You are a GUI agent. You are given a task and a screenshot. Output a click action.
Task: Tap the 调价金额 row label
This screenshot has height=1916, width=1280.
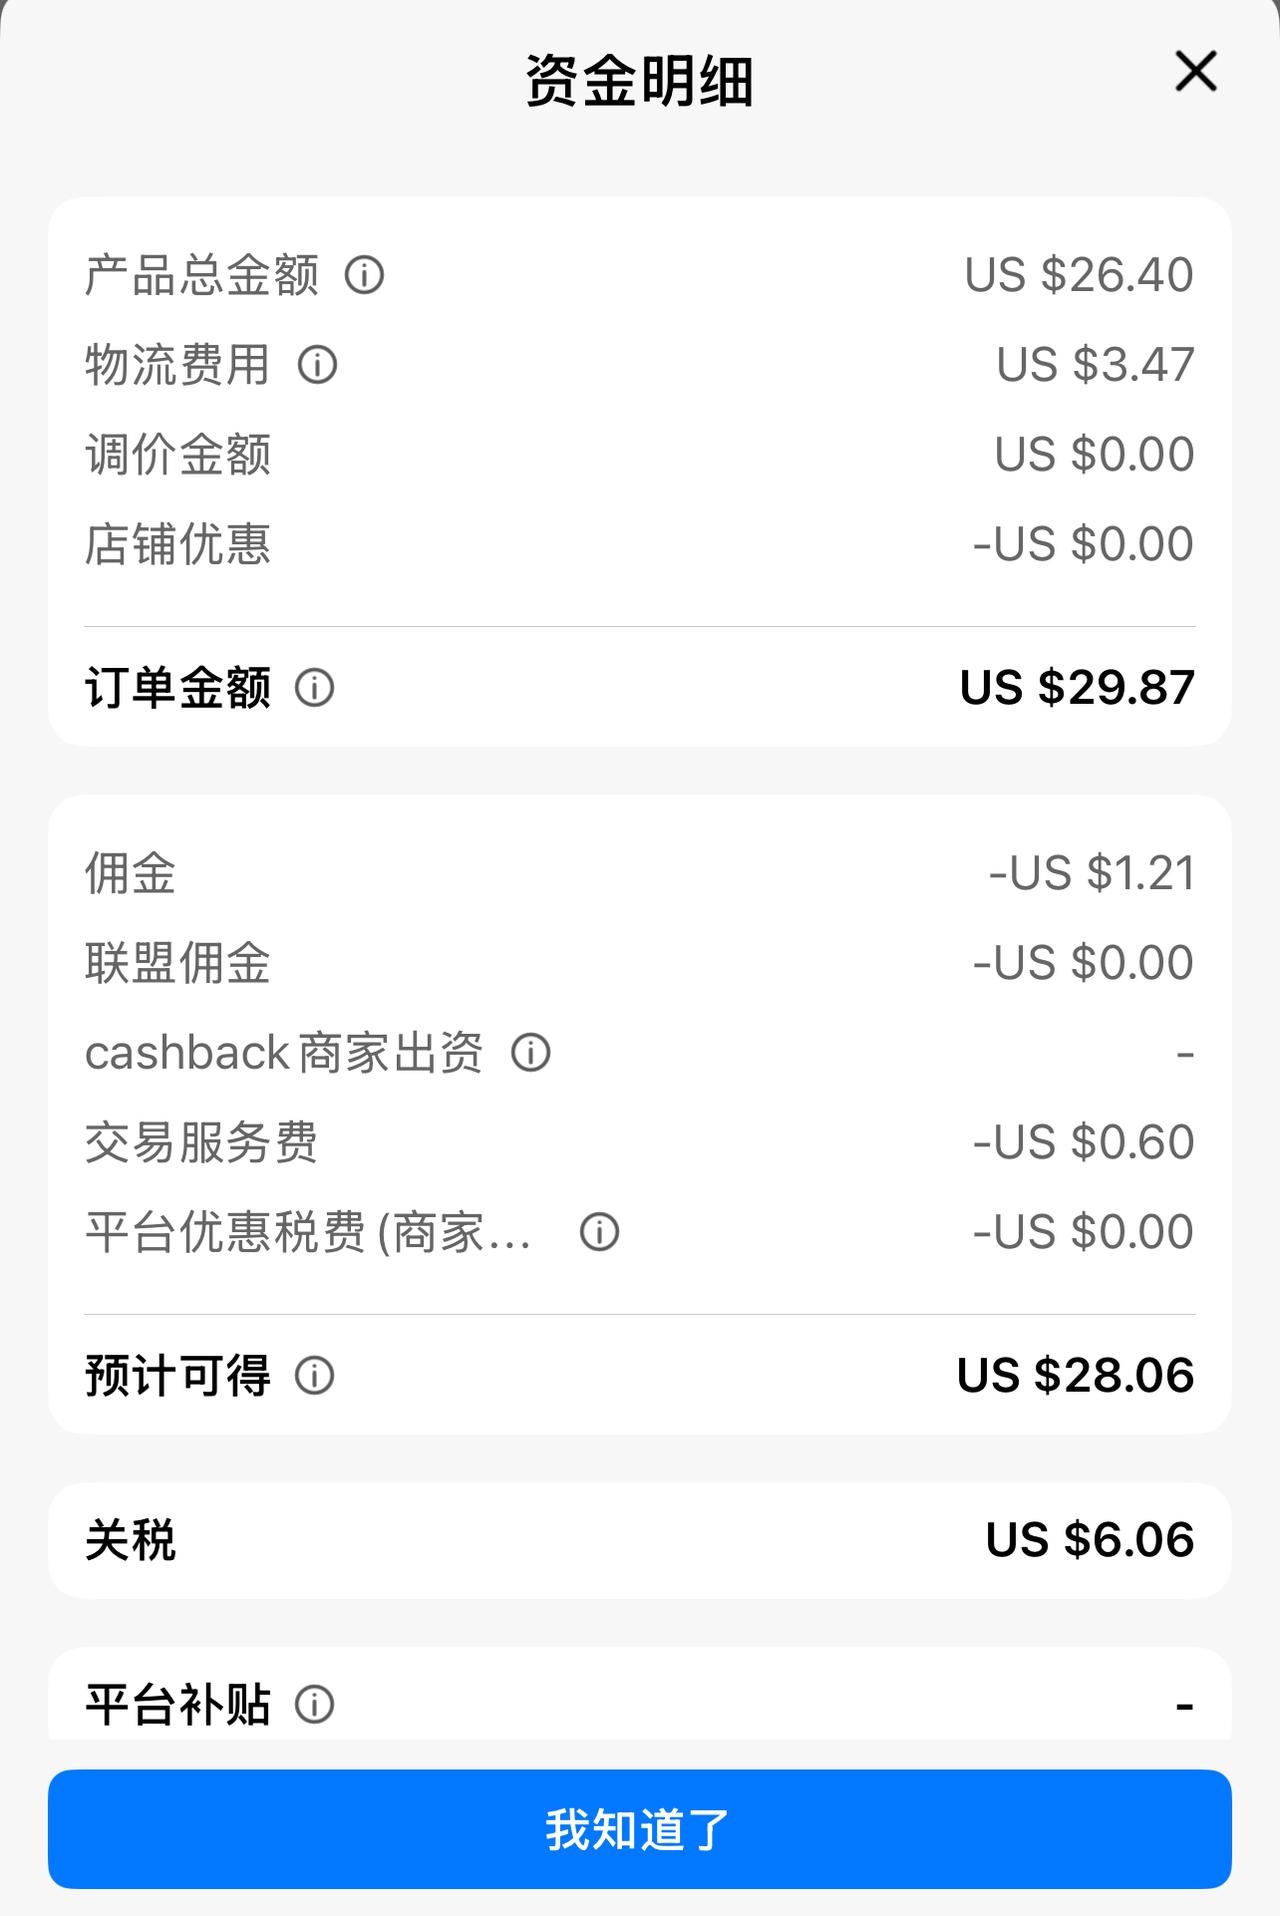tap(178, 455)
